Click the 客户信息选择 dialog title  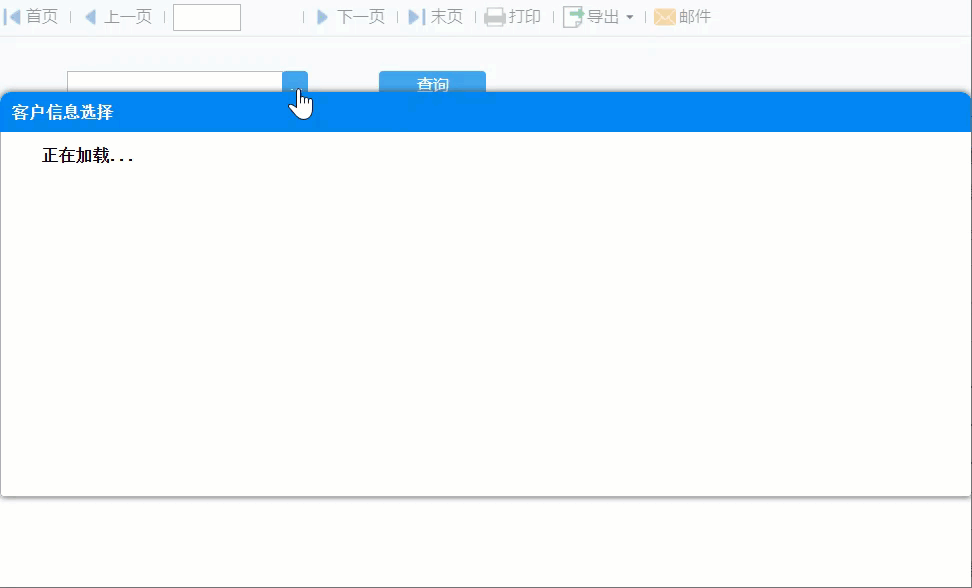[62, 112]
